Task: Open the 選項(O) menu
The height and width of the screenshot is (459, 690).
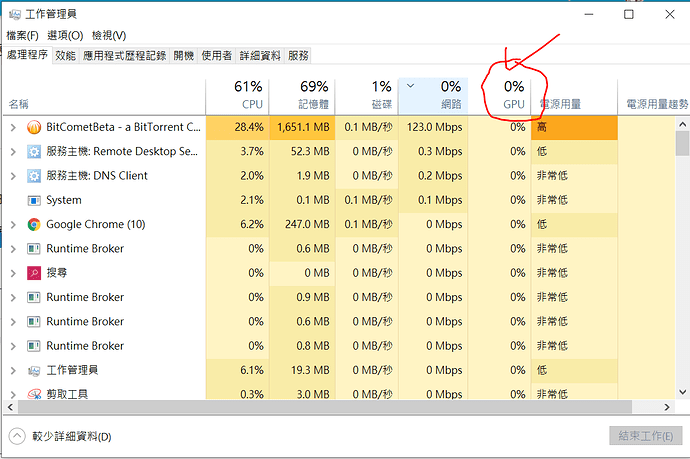Action: [65, 35]
